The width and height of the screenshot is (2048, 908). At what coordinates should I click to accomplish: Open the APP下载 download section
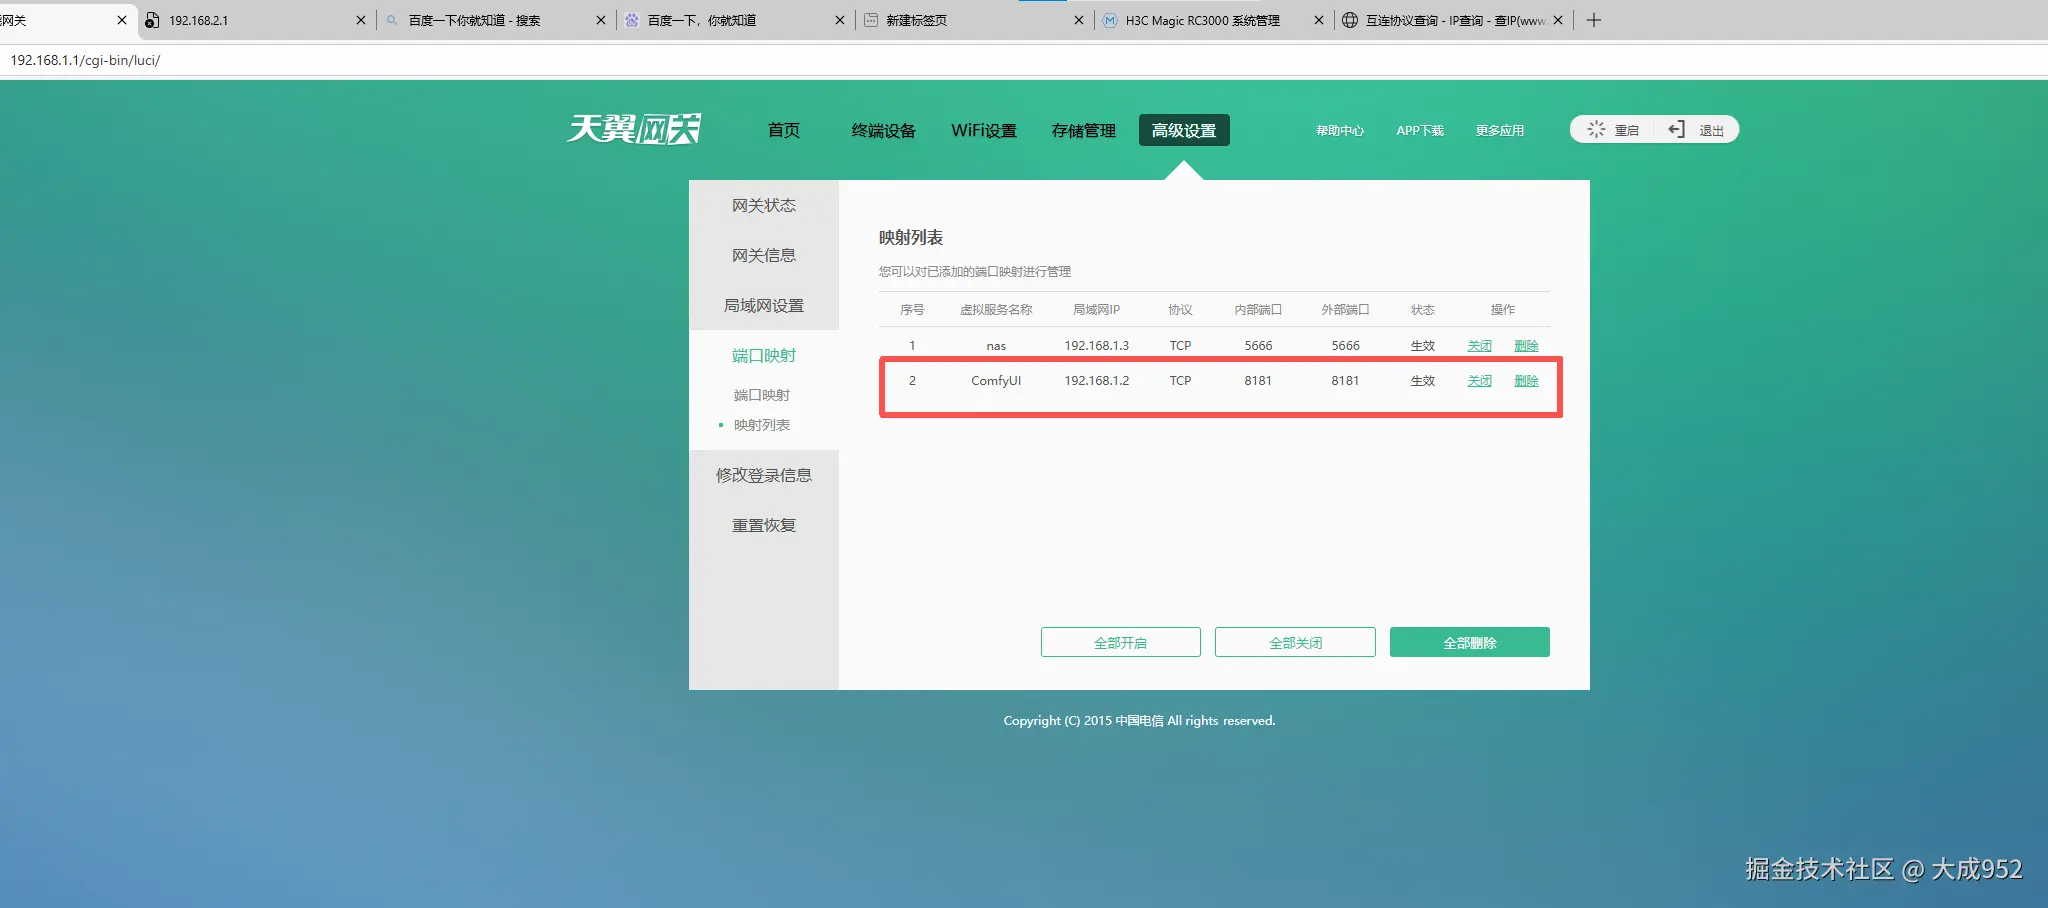[1419, 129]
